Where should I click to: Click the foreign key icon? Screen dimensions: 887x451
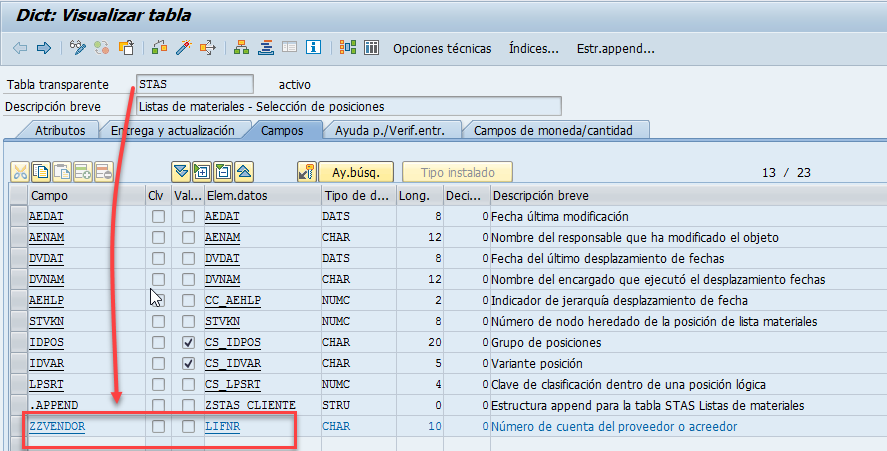307,172
